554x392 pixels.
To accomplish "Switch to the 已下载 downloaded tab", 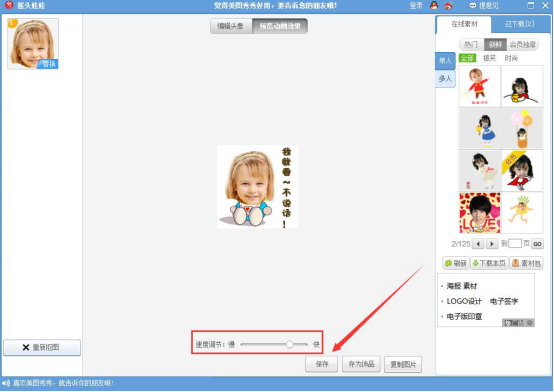I will 519,24.
